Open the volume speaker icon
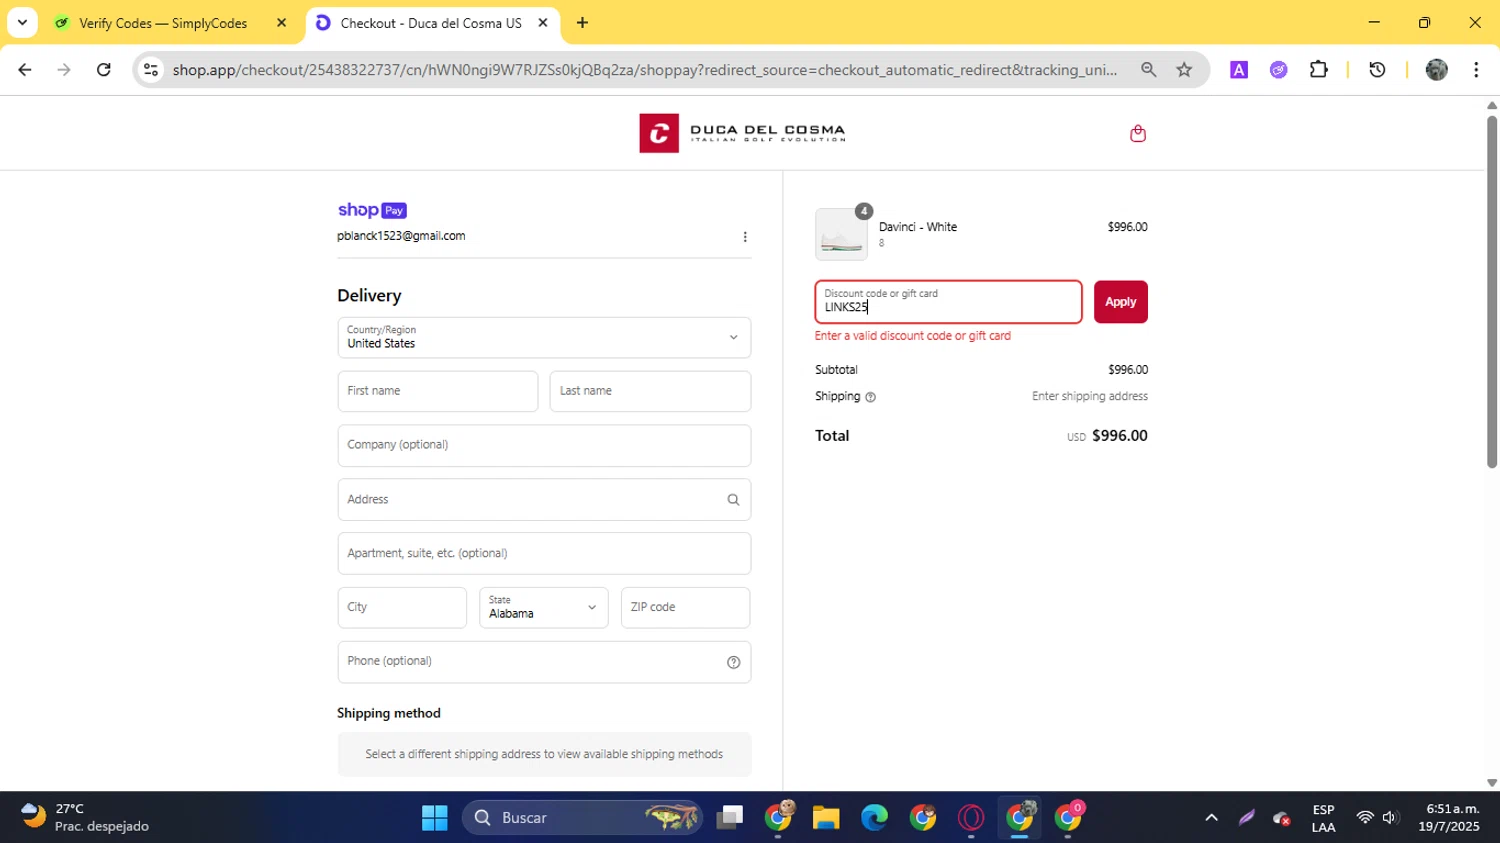This screenshot has height=843, width=1500. 1389,818
